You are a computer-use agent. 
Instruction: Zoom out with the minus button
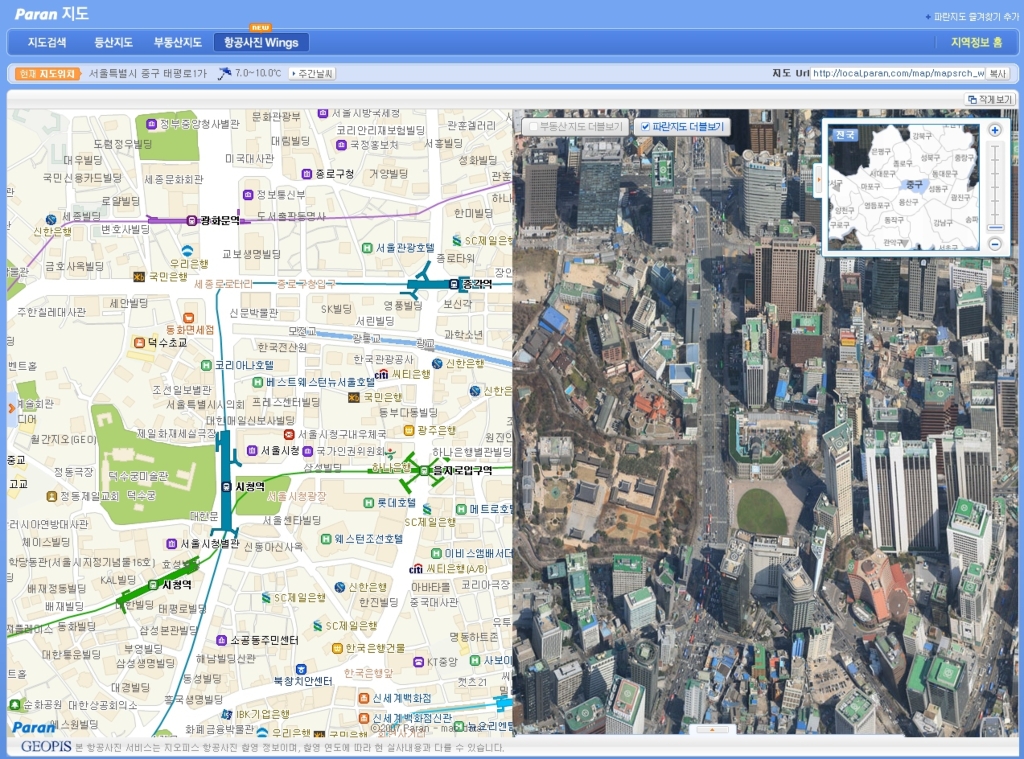995,244
